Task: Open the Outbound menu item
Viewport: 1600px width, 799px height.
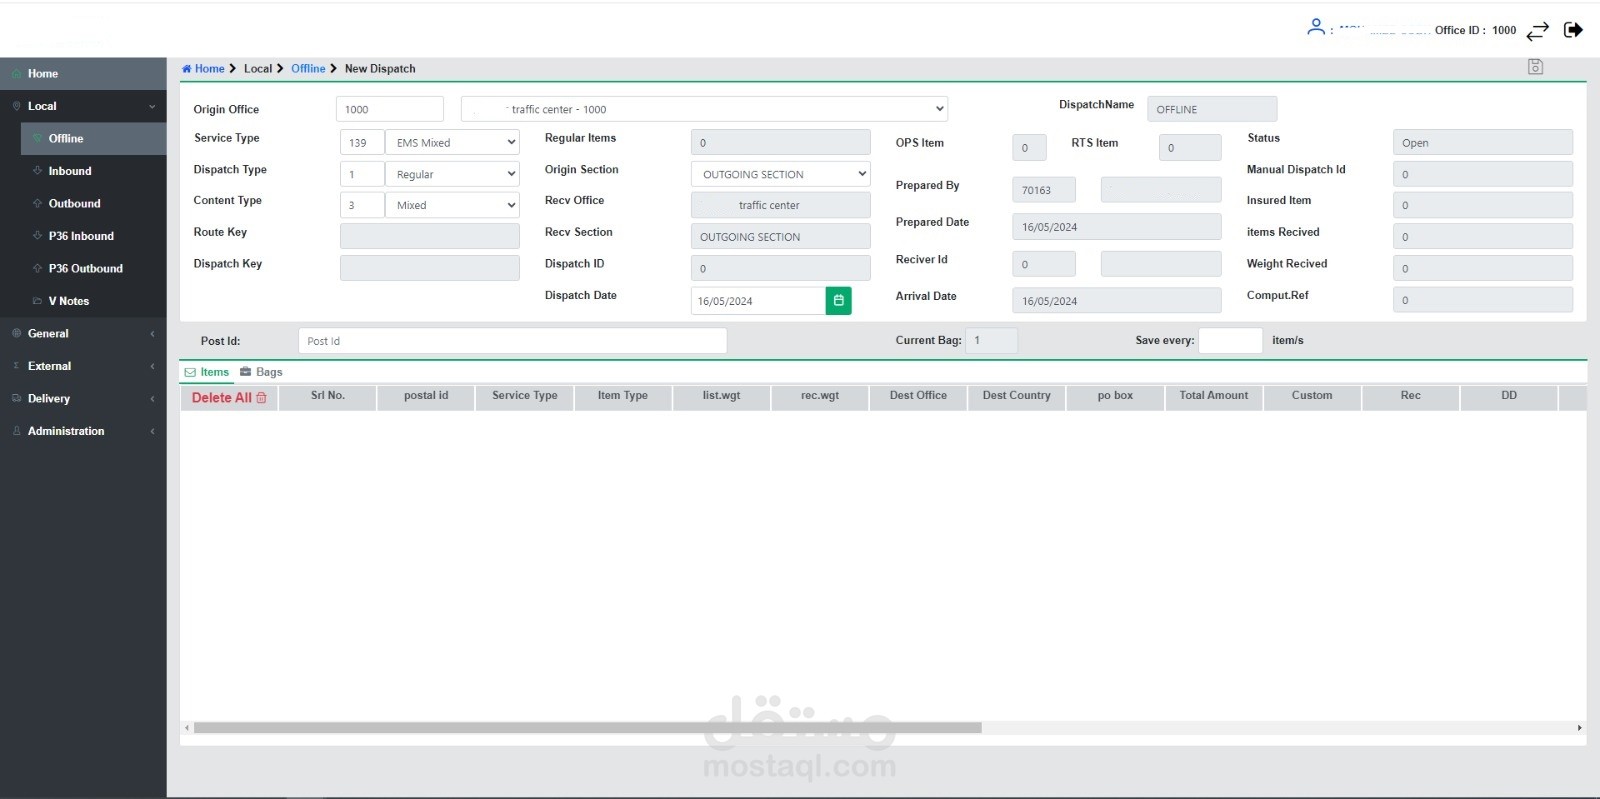Action: [x=93, y=203]
